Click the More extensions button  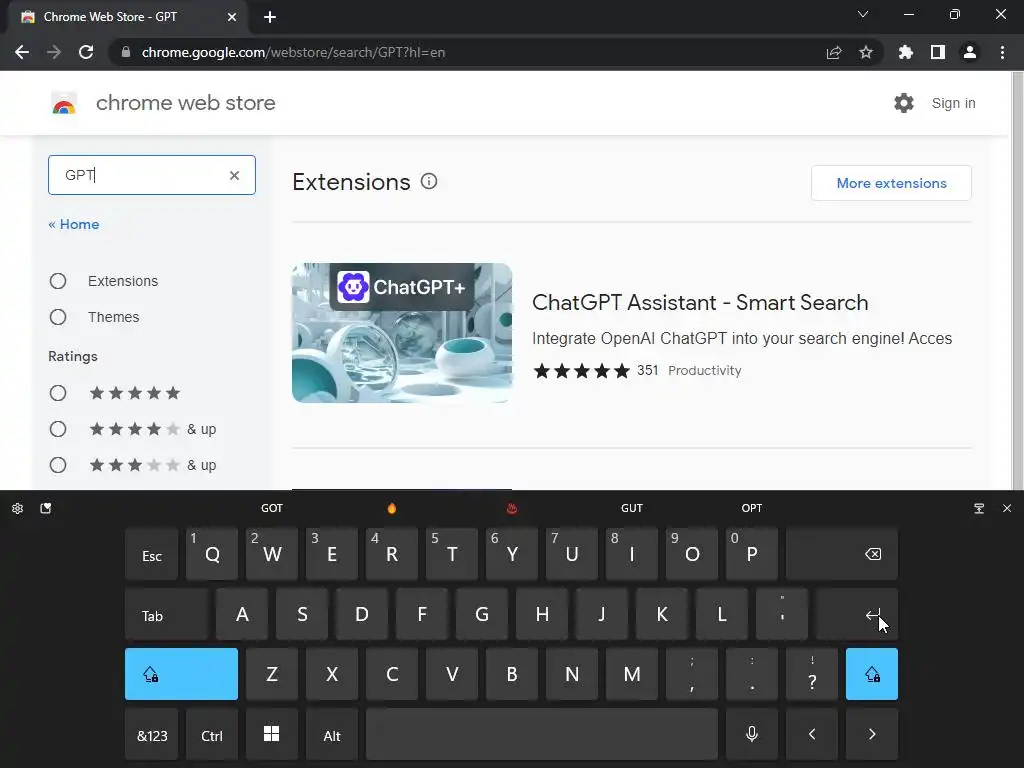click(x=891, y=183)
